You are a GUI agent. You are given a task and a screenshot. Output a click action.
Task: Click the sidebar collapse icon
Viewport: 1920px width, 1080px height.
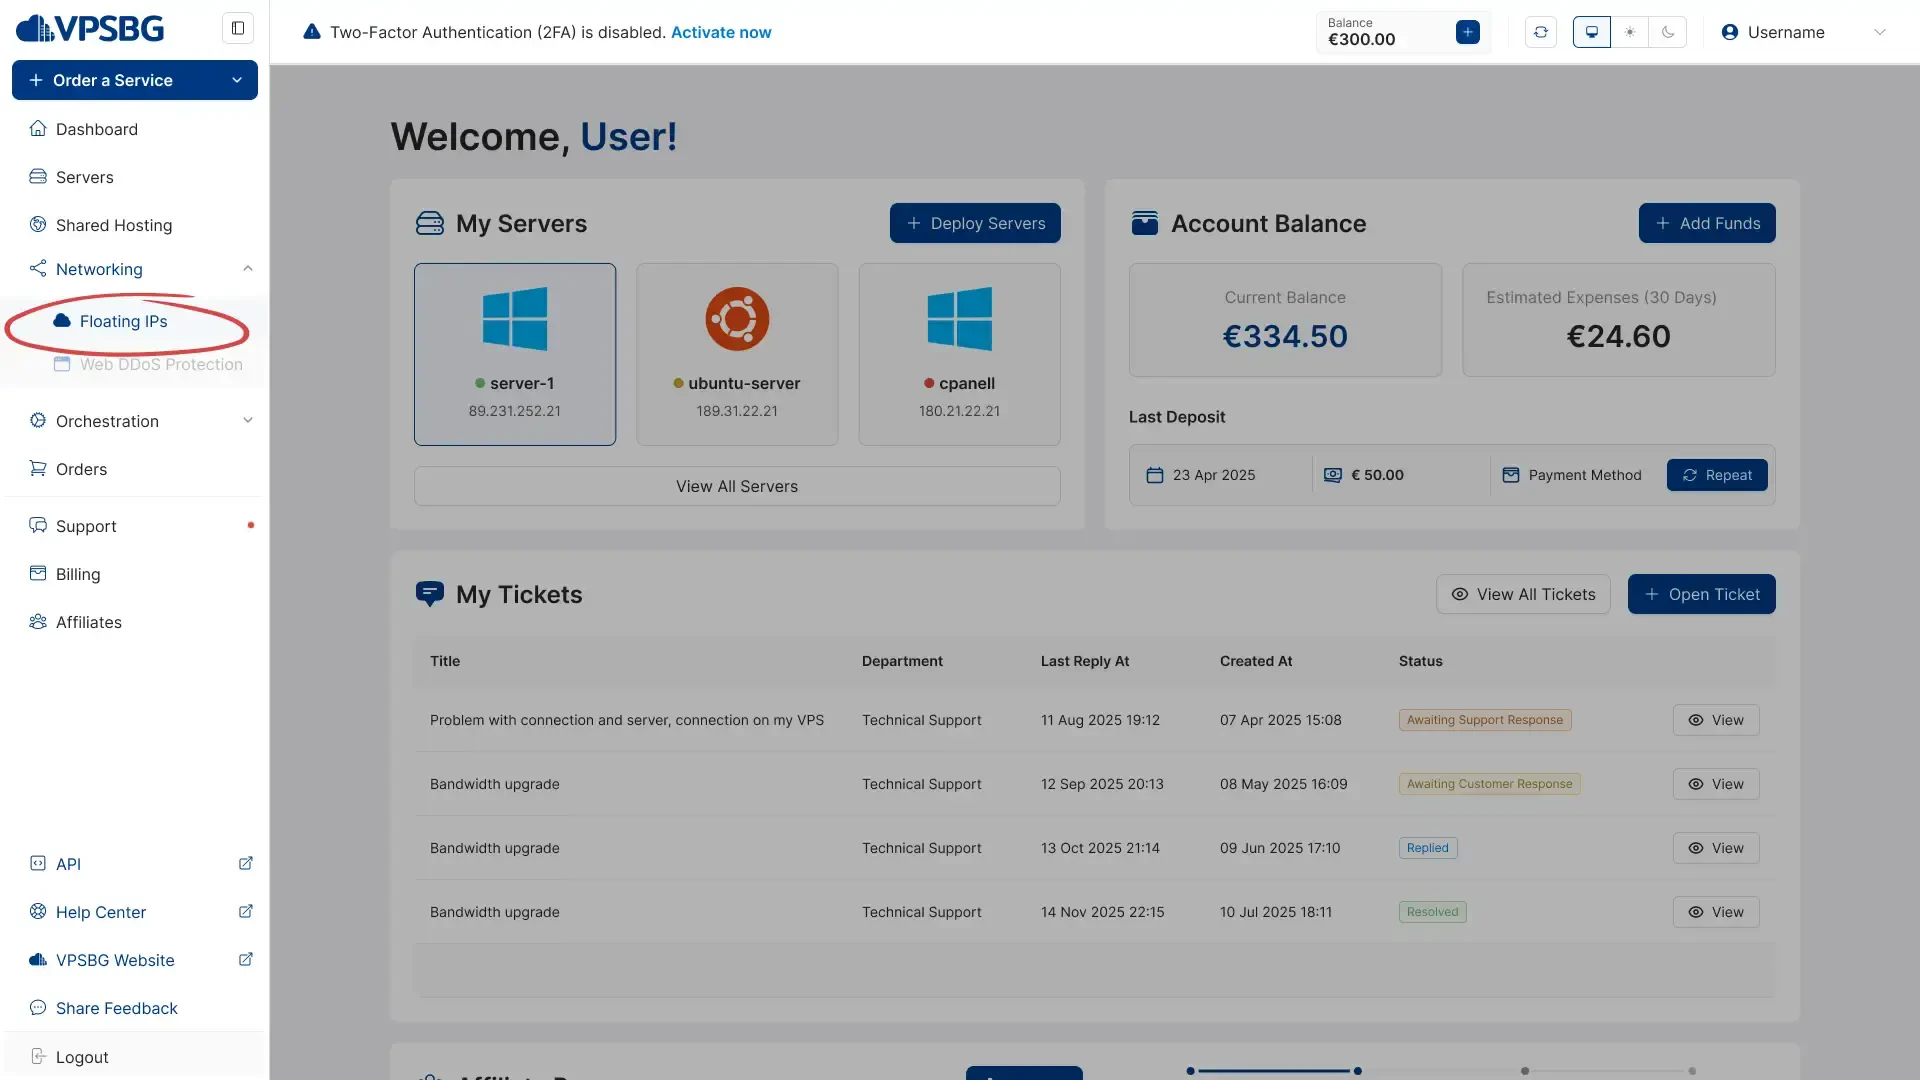tap(238, 28)
